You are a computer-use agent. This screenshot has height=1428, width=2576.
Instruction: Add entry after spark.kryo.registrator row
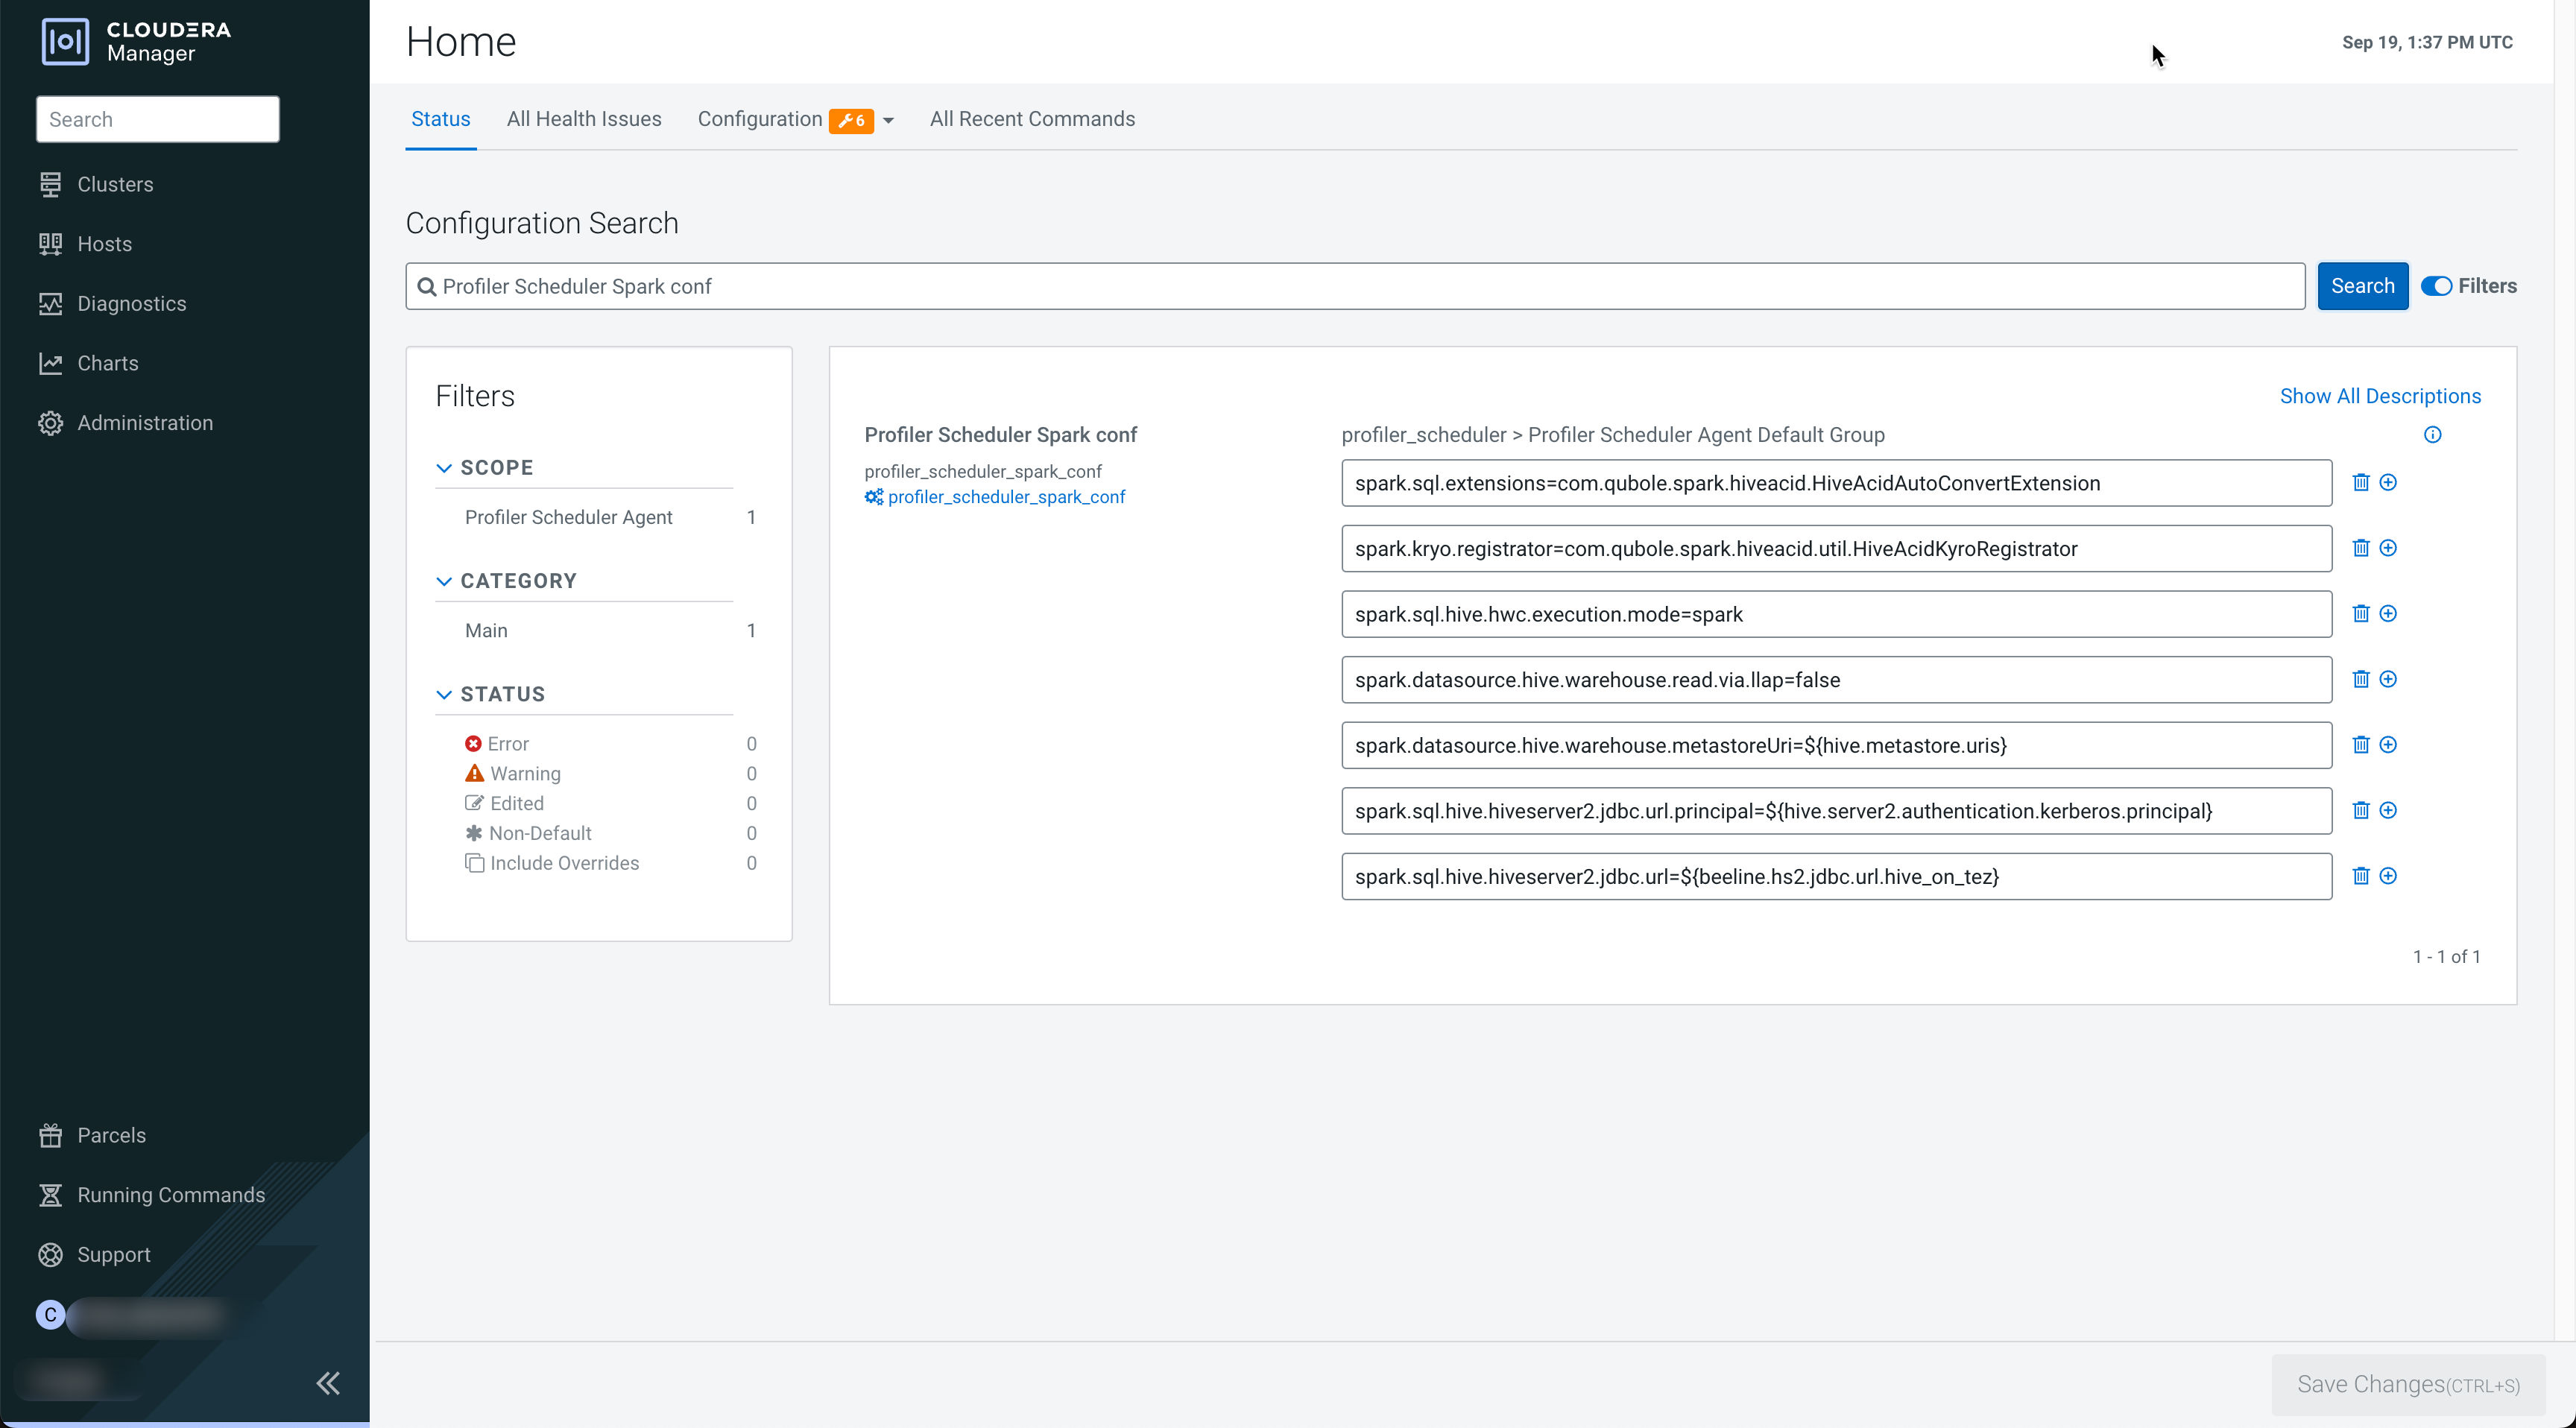[x=2387, y=548]
